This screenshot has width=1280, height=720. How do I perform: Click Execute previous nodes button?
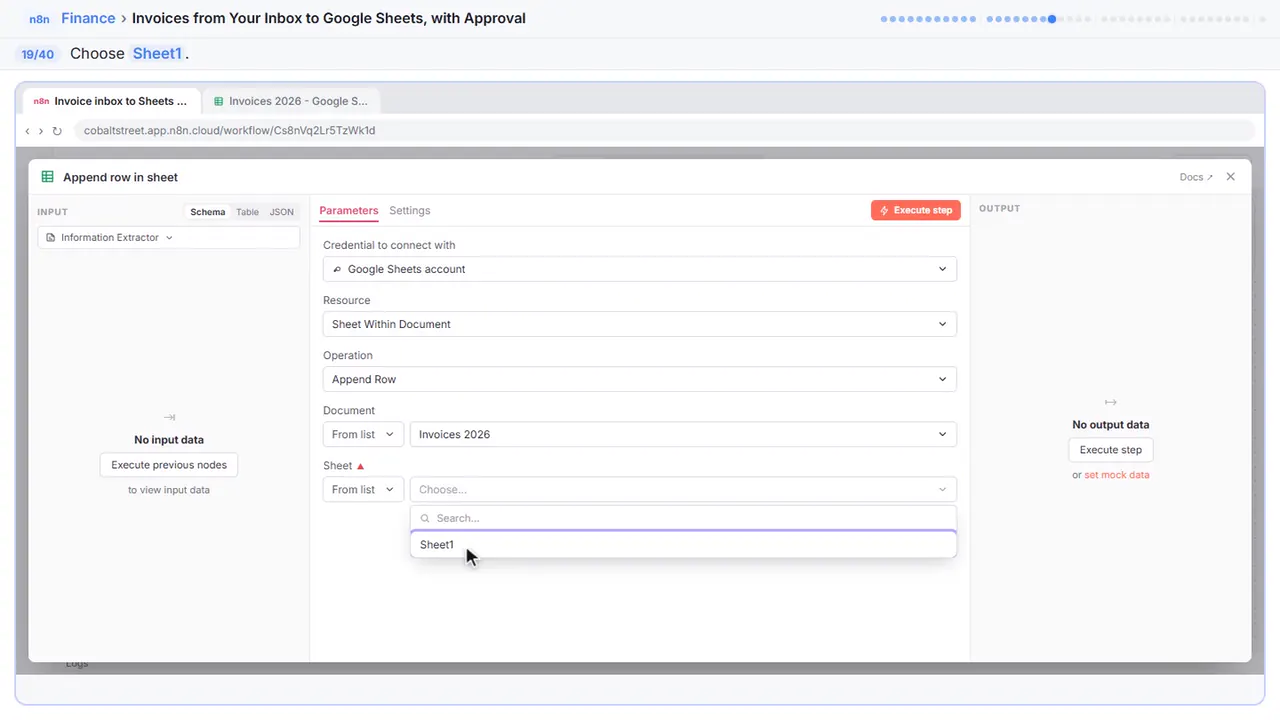click(169, 465)
